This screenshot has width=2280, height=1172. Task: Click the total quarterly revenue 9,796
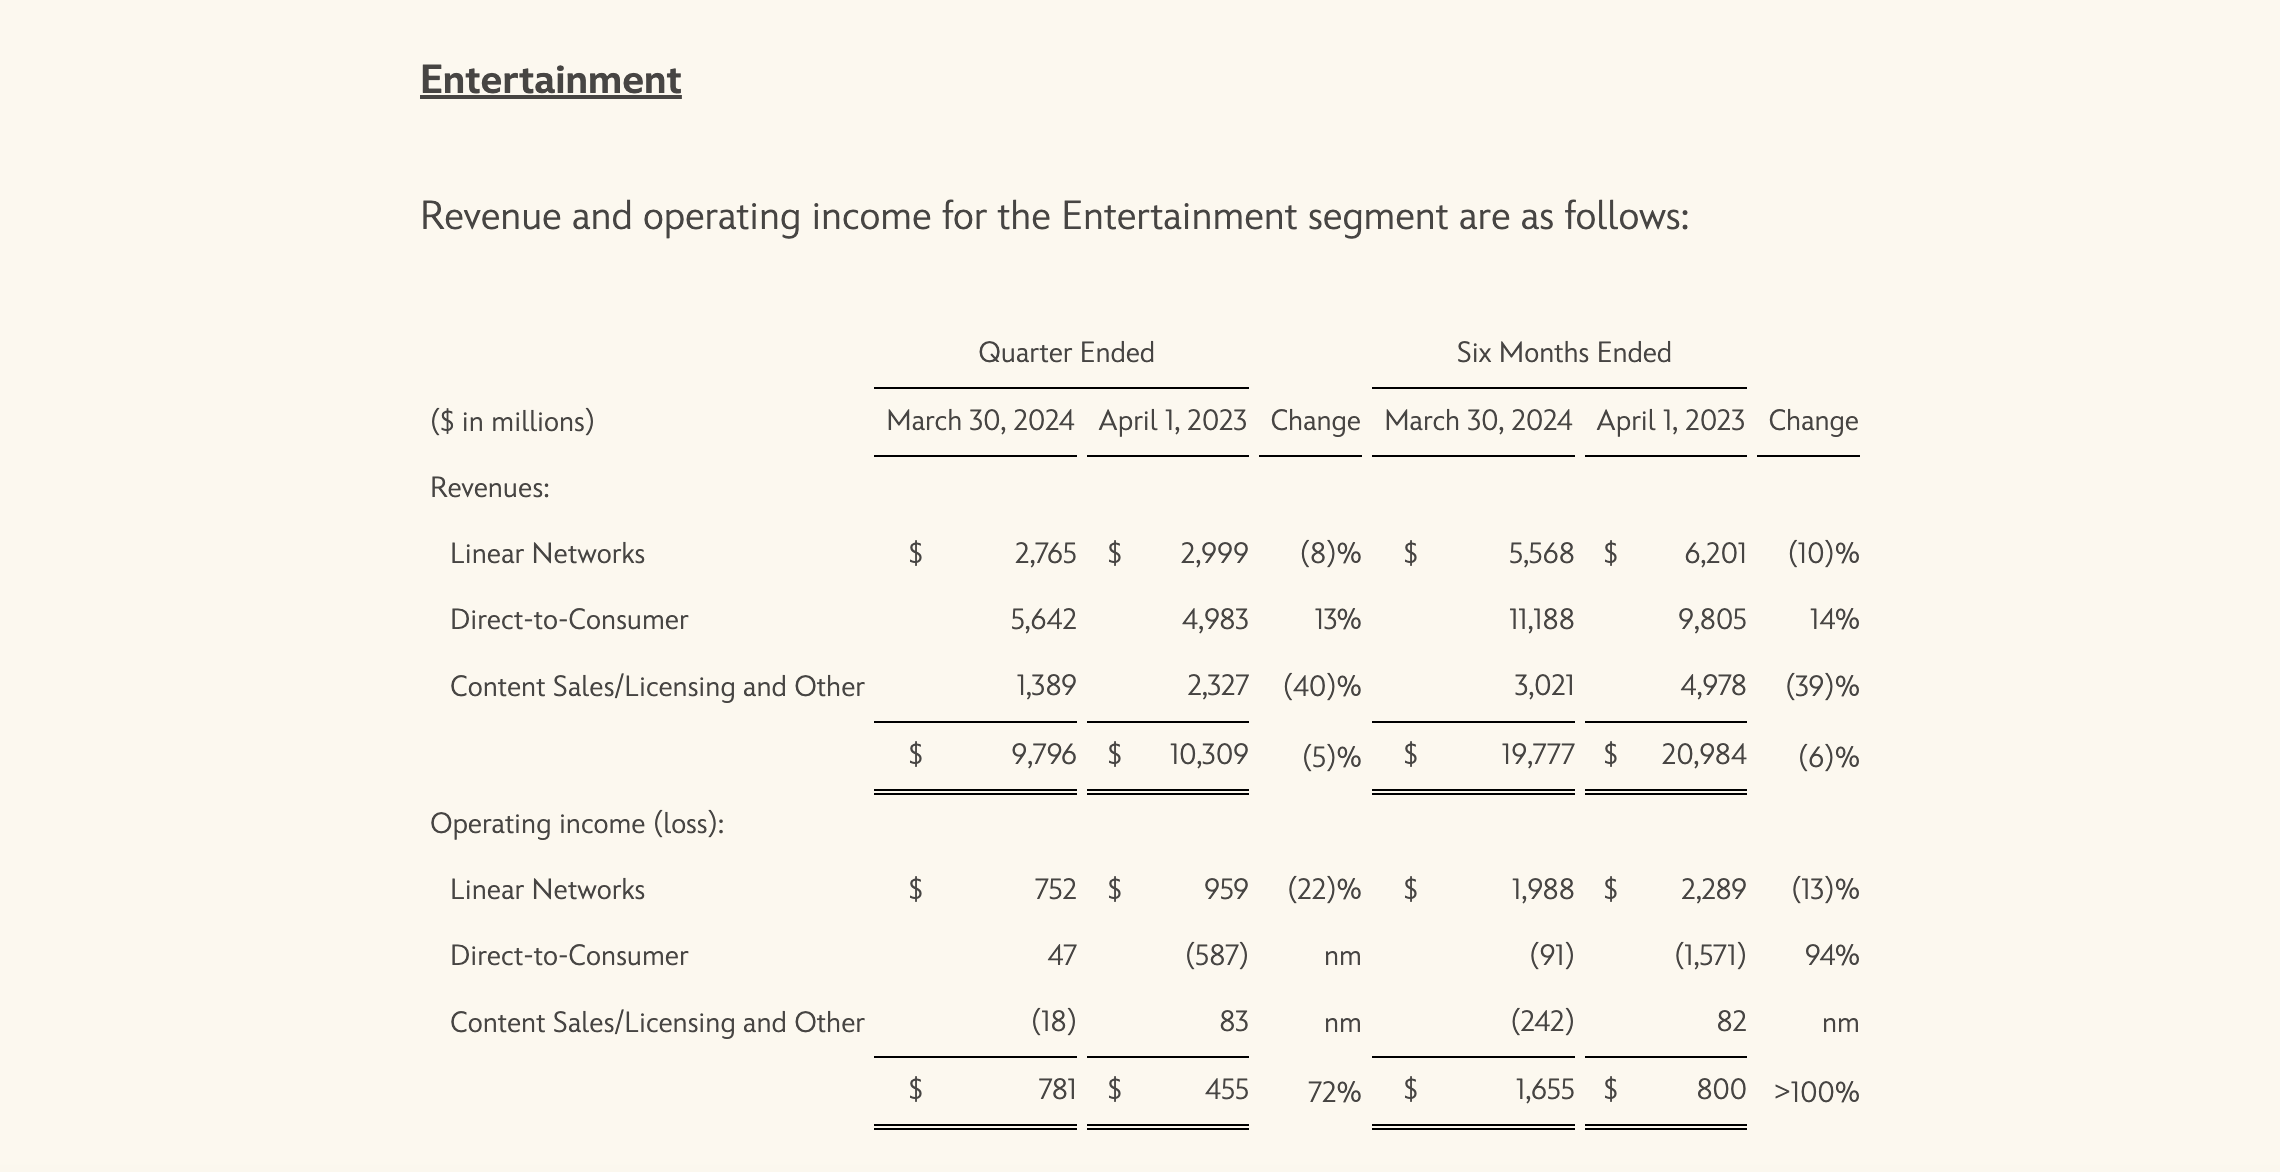tap(1044, 753)
